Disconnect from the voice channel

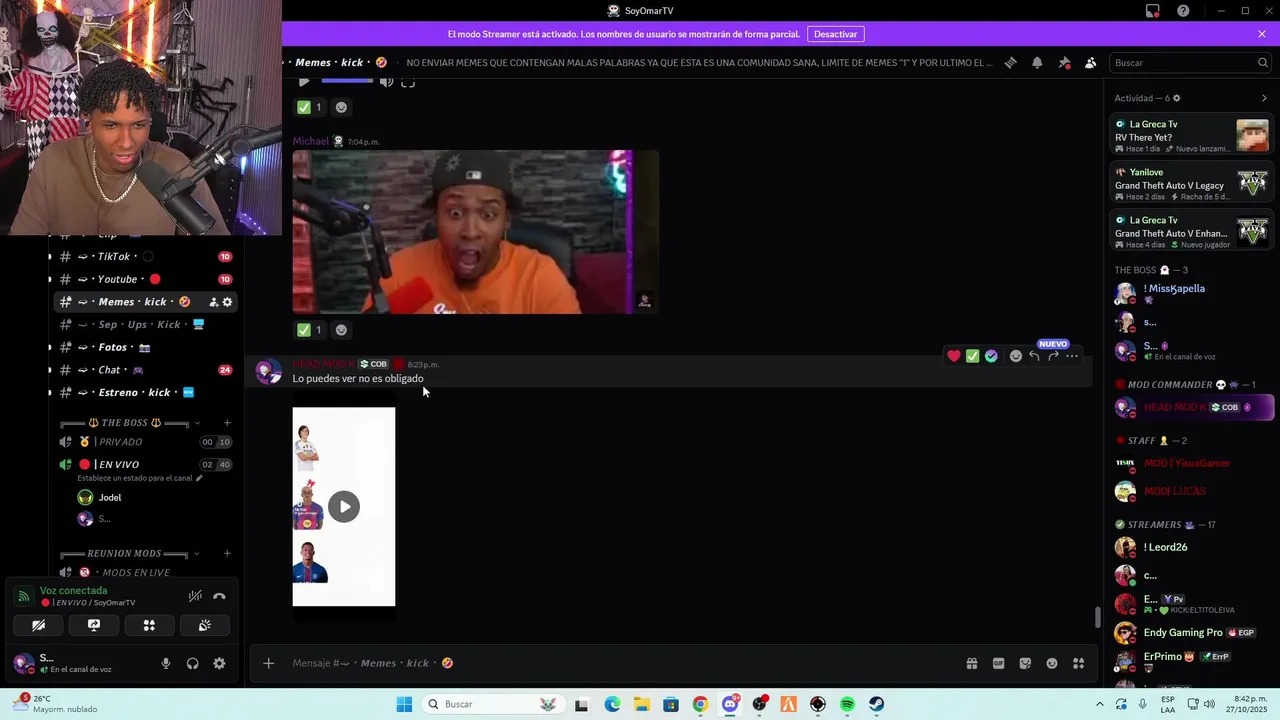coord(219,596)
